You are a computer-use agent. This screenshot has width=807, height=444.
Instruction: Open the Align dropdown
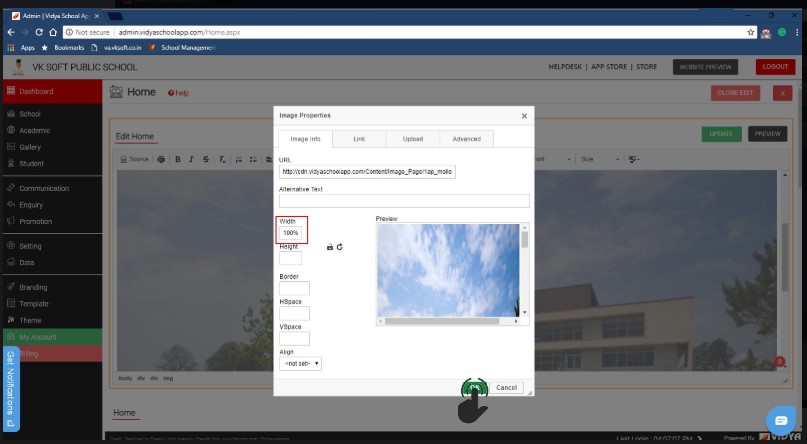tap(301, 364)
